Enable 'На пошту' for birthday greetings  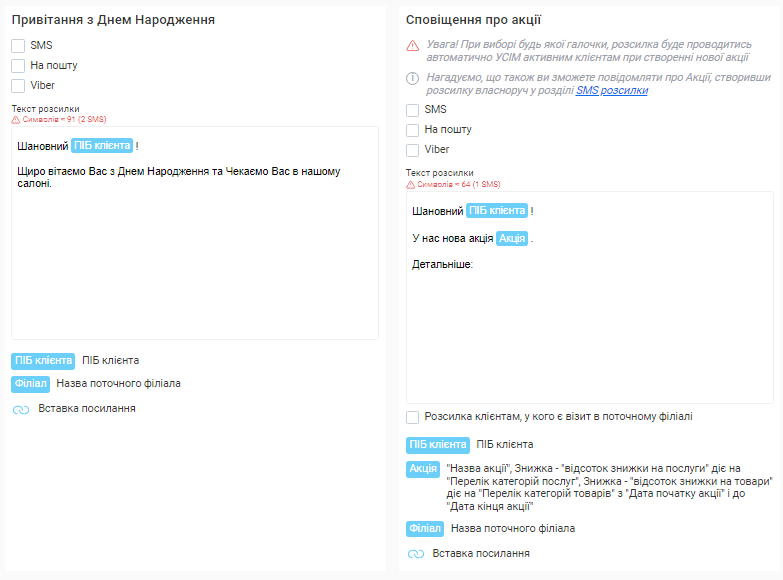pyautogui.click(x=18, y=65)
